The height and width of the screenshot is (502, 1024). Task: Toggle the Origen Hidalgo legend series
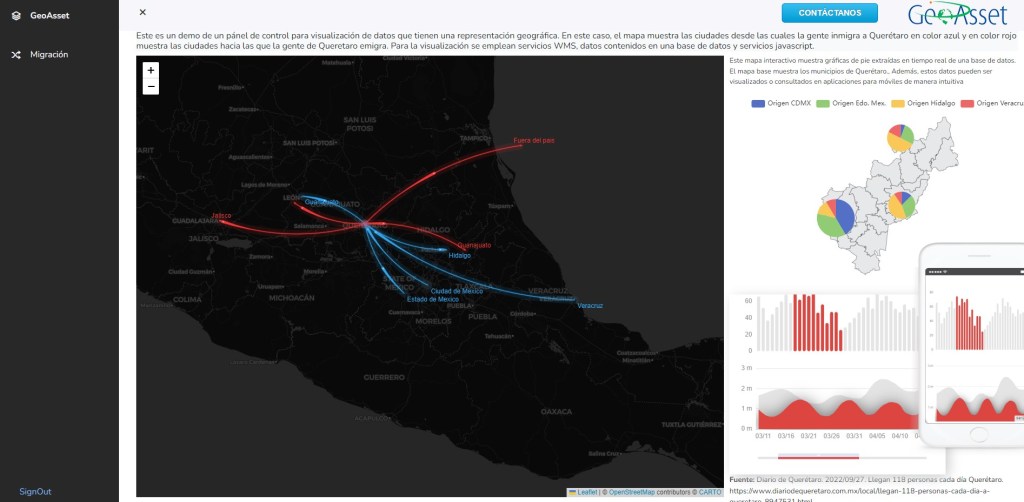coord(919,103)
